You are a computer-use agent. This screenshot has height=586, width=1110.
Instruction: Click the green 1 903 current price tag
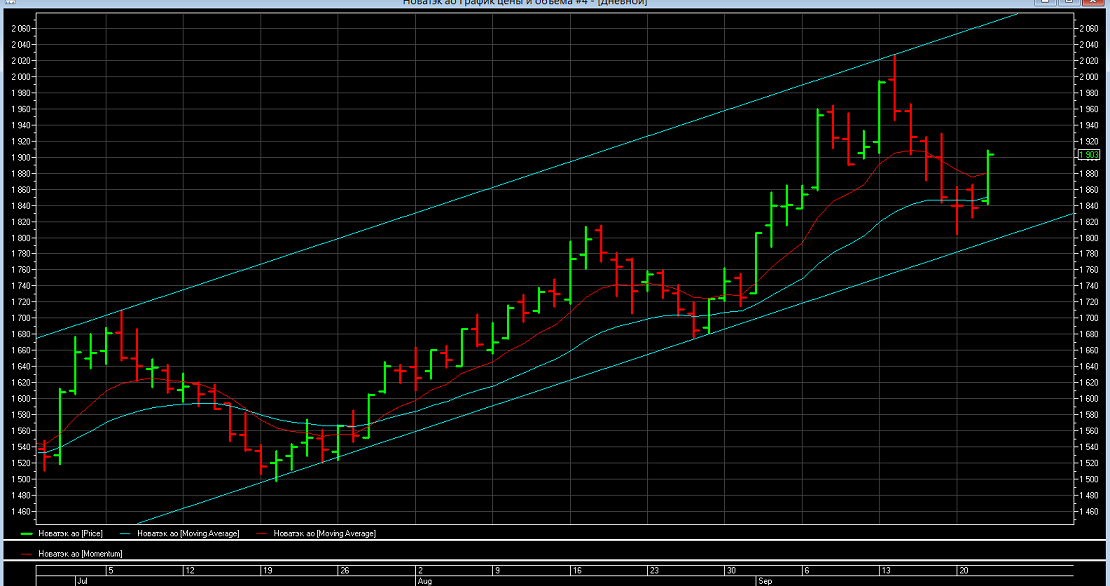pyautogui.click(x=1087, y=154)
